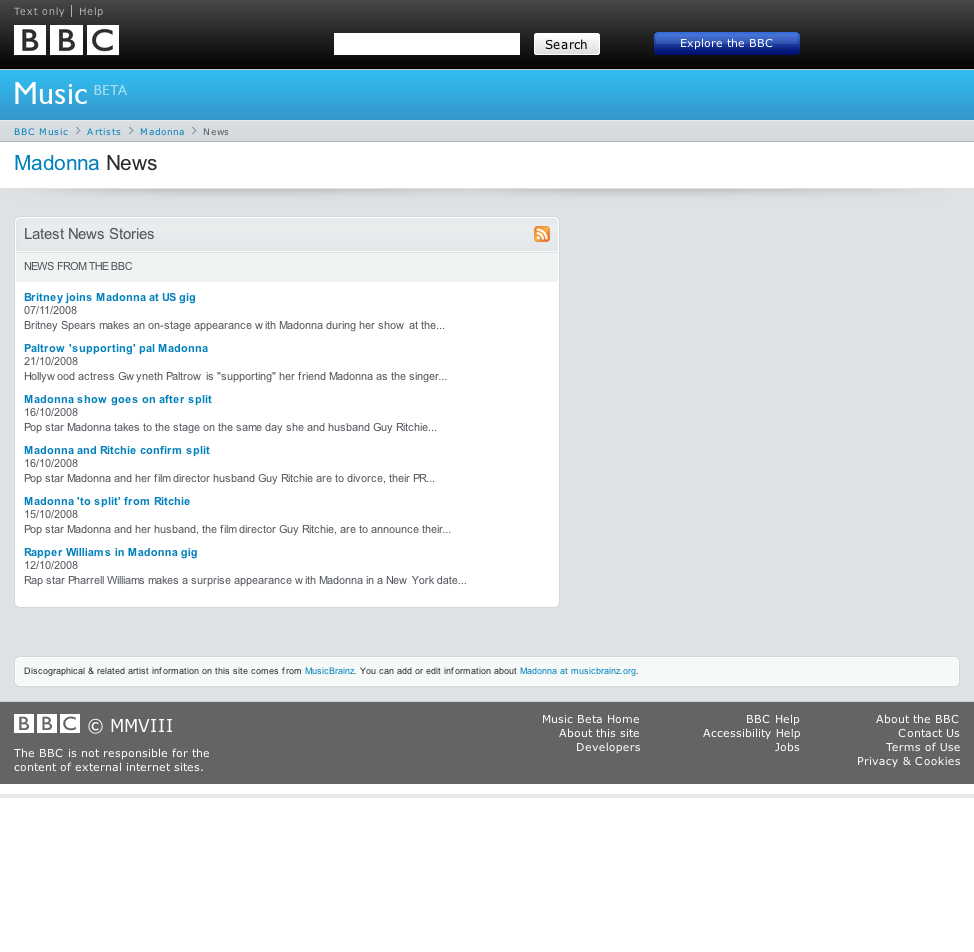Click the date 07/11/2008
Screen dimensions: 974x952
click(x=50, y=310)
